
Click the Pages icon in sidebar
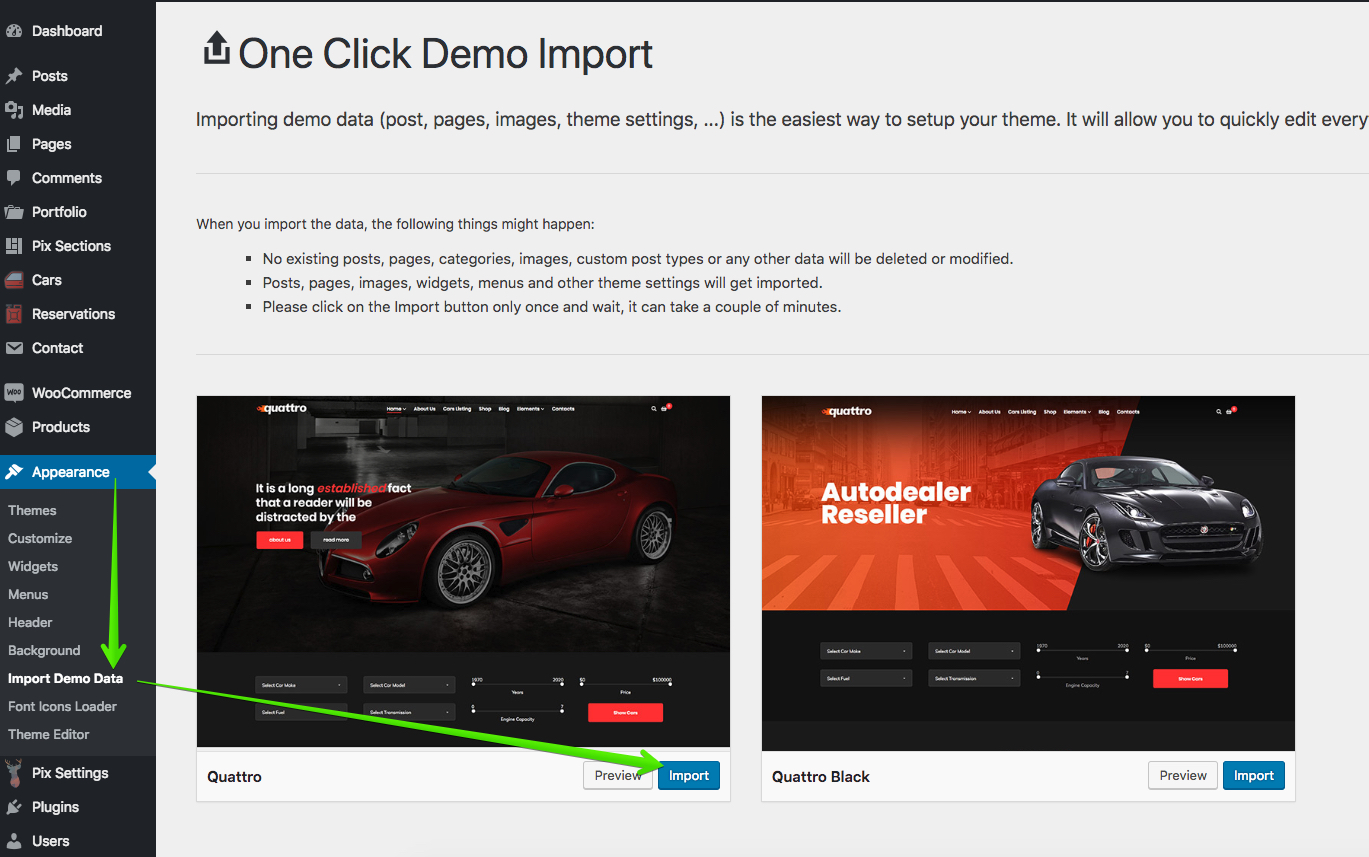[14, 144]
